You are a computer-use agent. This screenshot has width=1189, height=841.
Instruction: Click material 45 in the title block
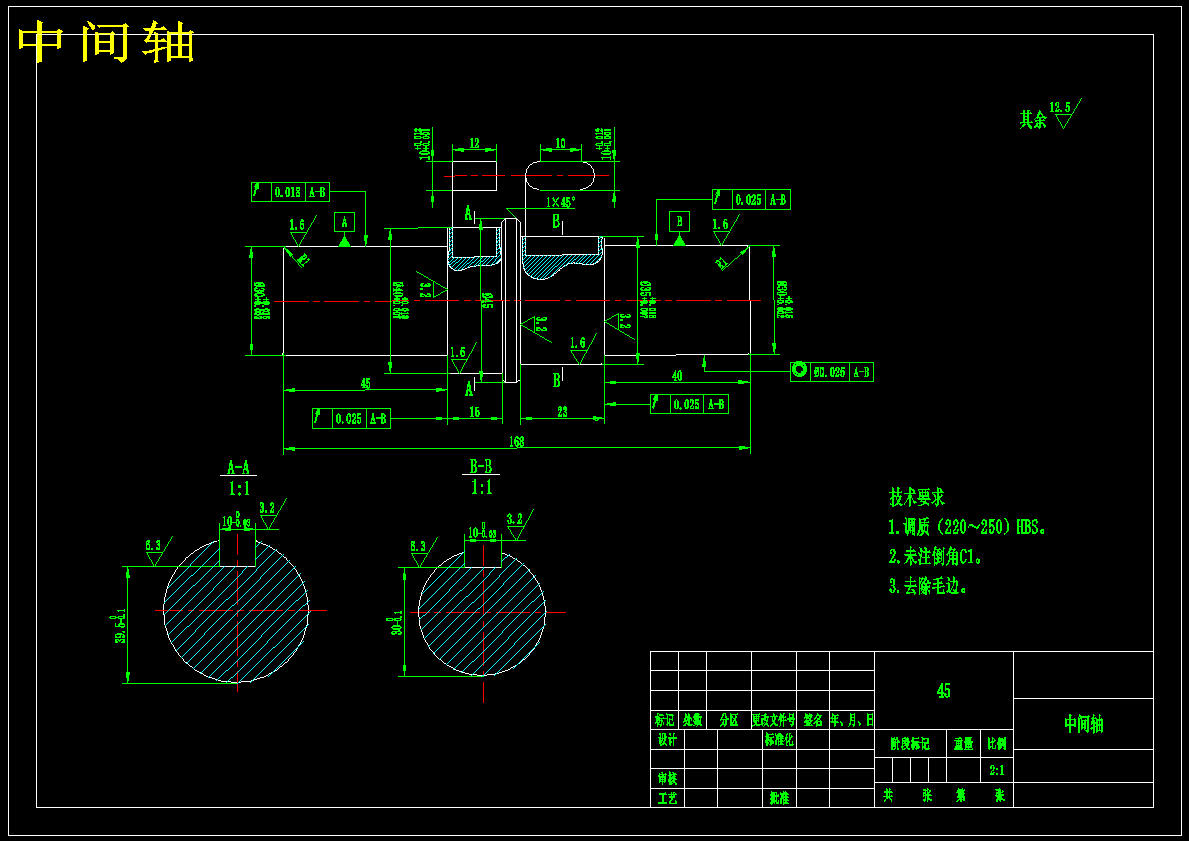tap(943, 691)
